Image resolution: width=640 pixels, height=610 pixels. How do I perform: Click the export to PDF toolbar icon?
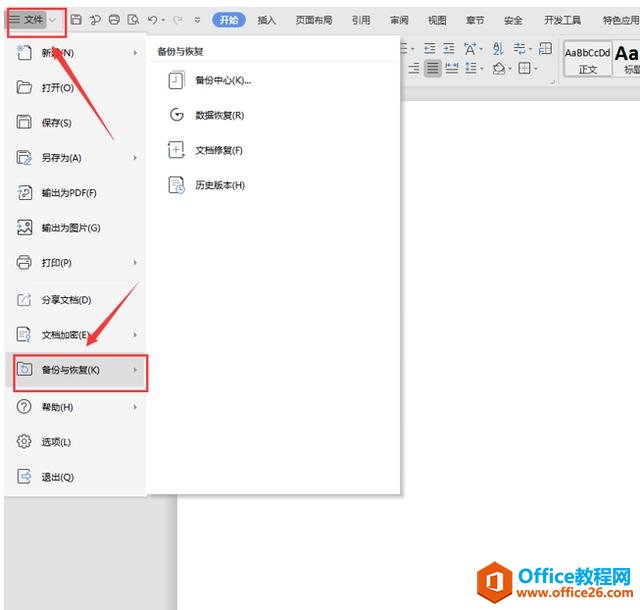pos(95,20)
